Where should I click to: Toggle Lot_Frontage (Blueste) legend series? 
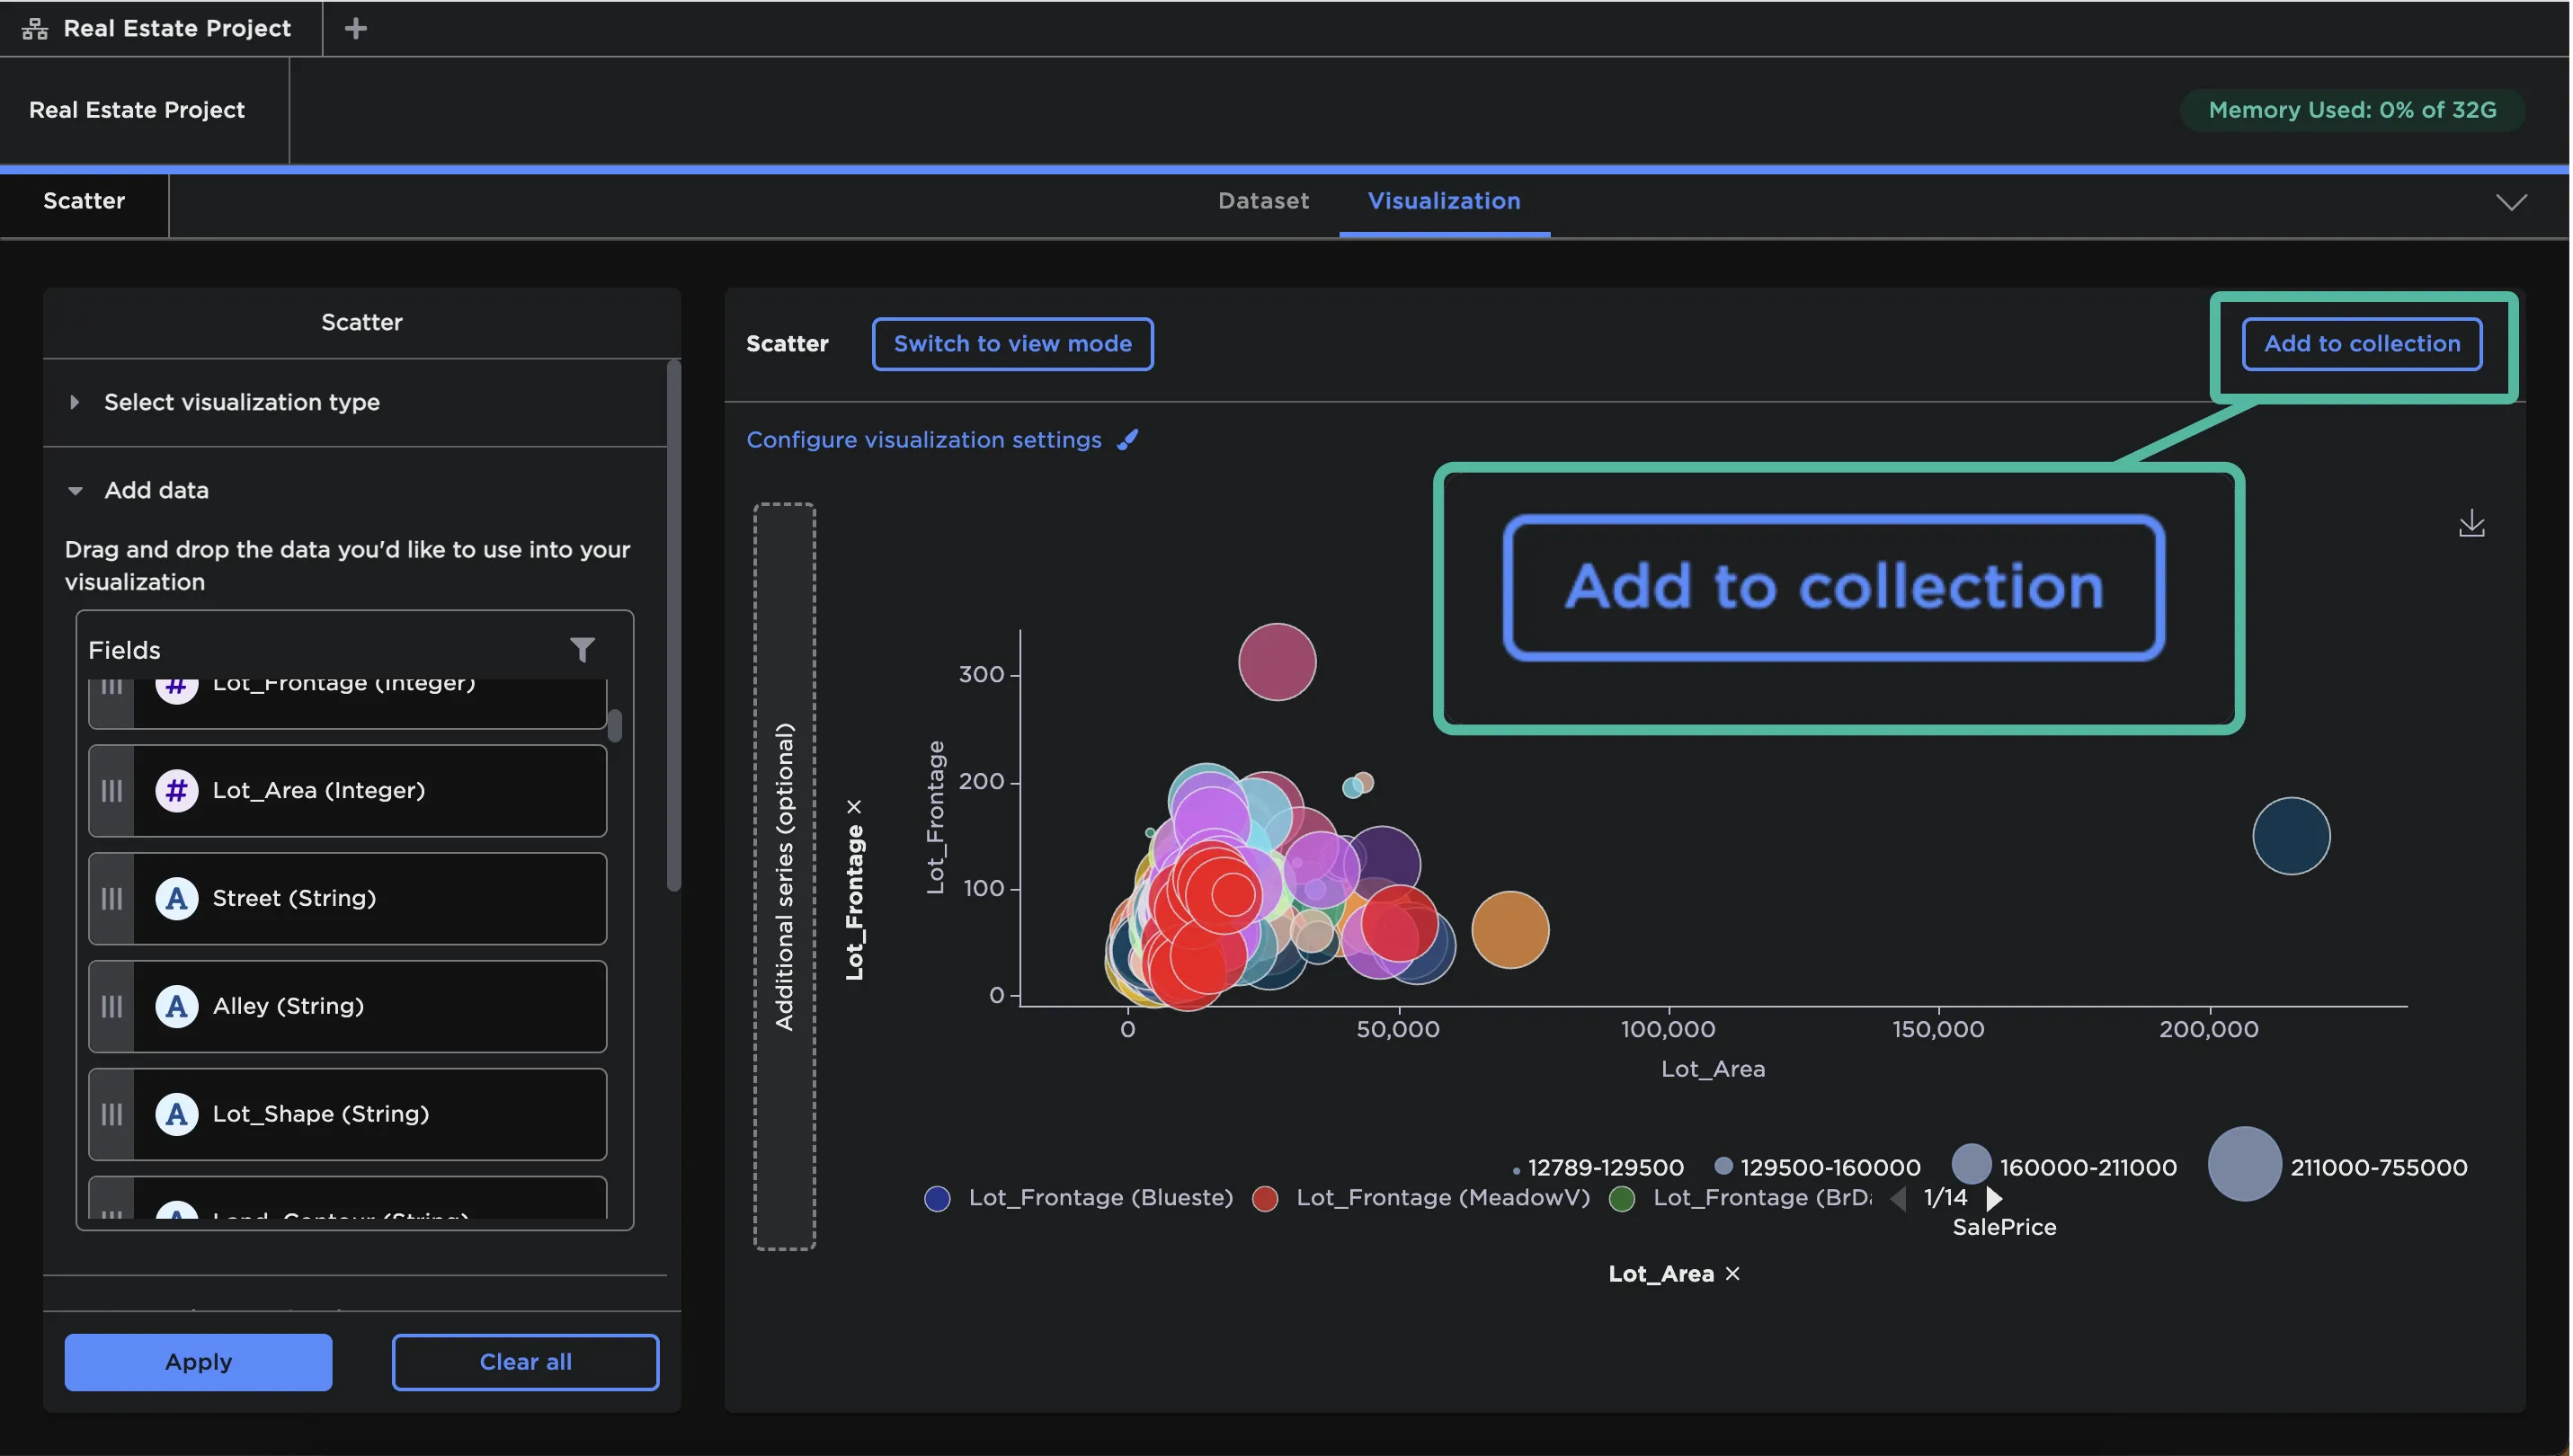click(1082, 1198)
